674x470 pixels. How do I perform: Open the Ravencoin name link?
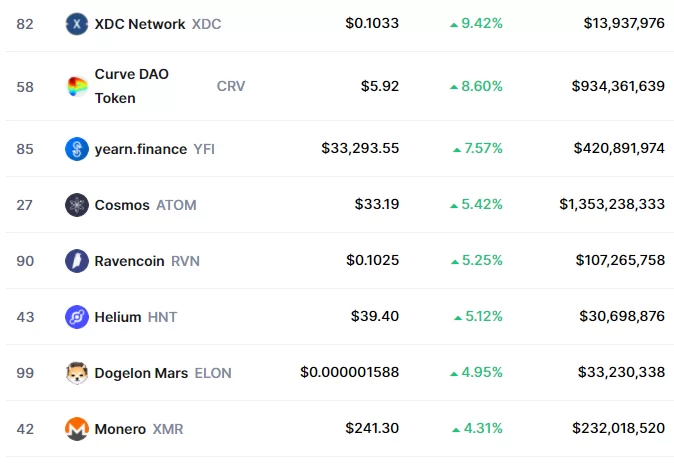129,261
